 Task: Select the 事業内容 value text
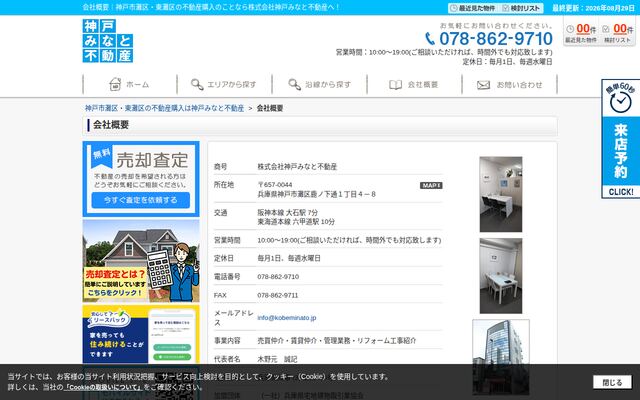pyautogui.click(x=337, y=340)
